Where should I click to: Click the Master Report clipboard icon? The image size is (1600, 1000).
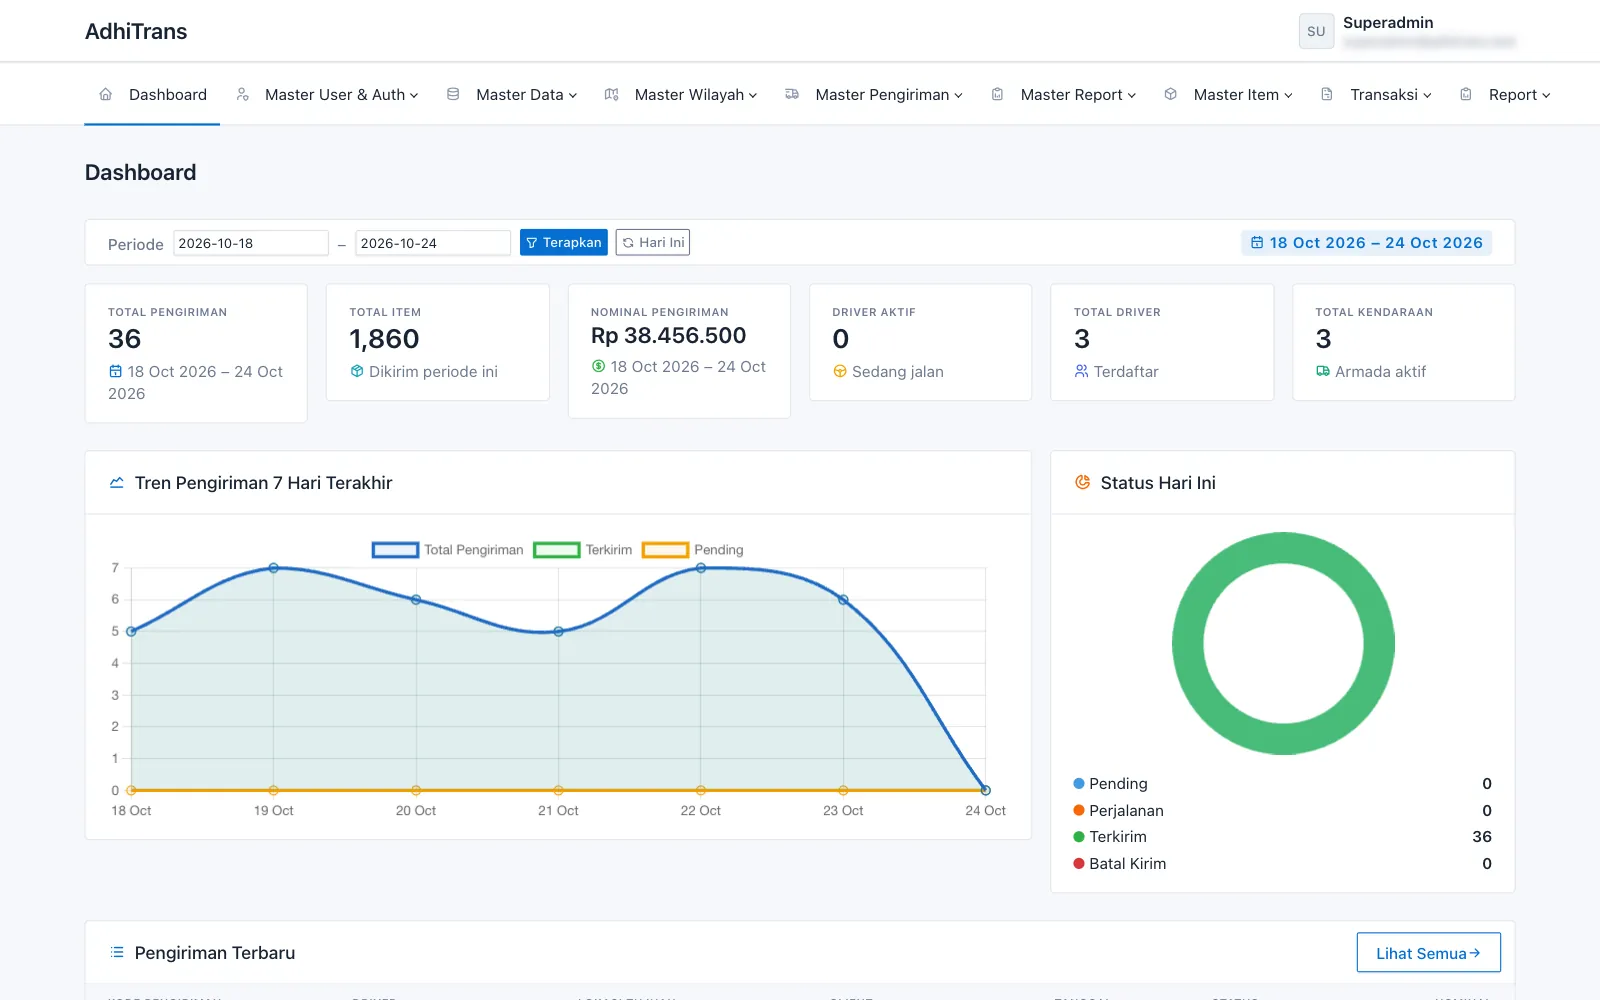point(997,94)
